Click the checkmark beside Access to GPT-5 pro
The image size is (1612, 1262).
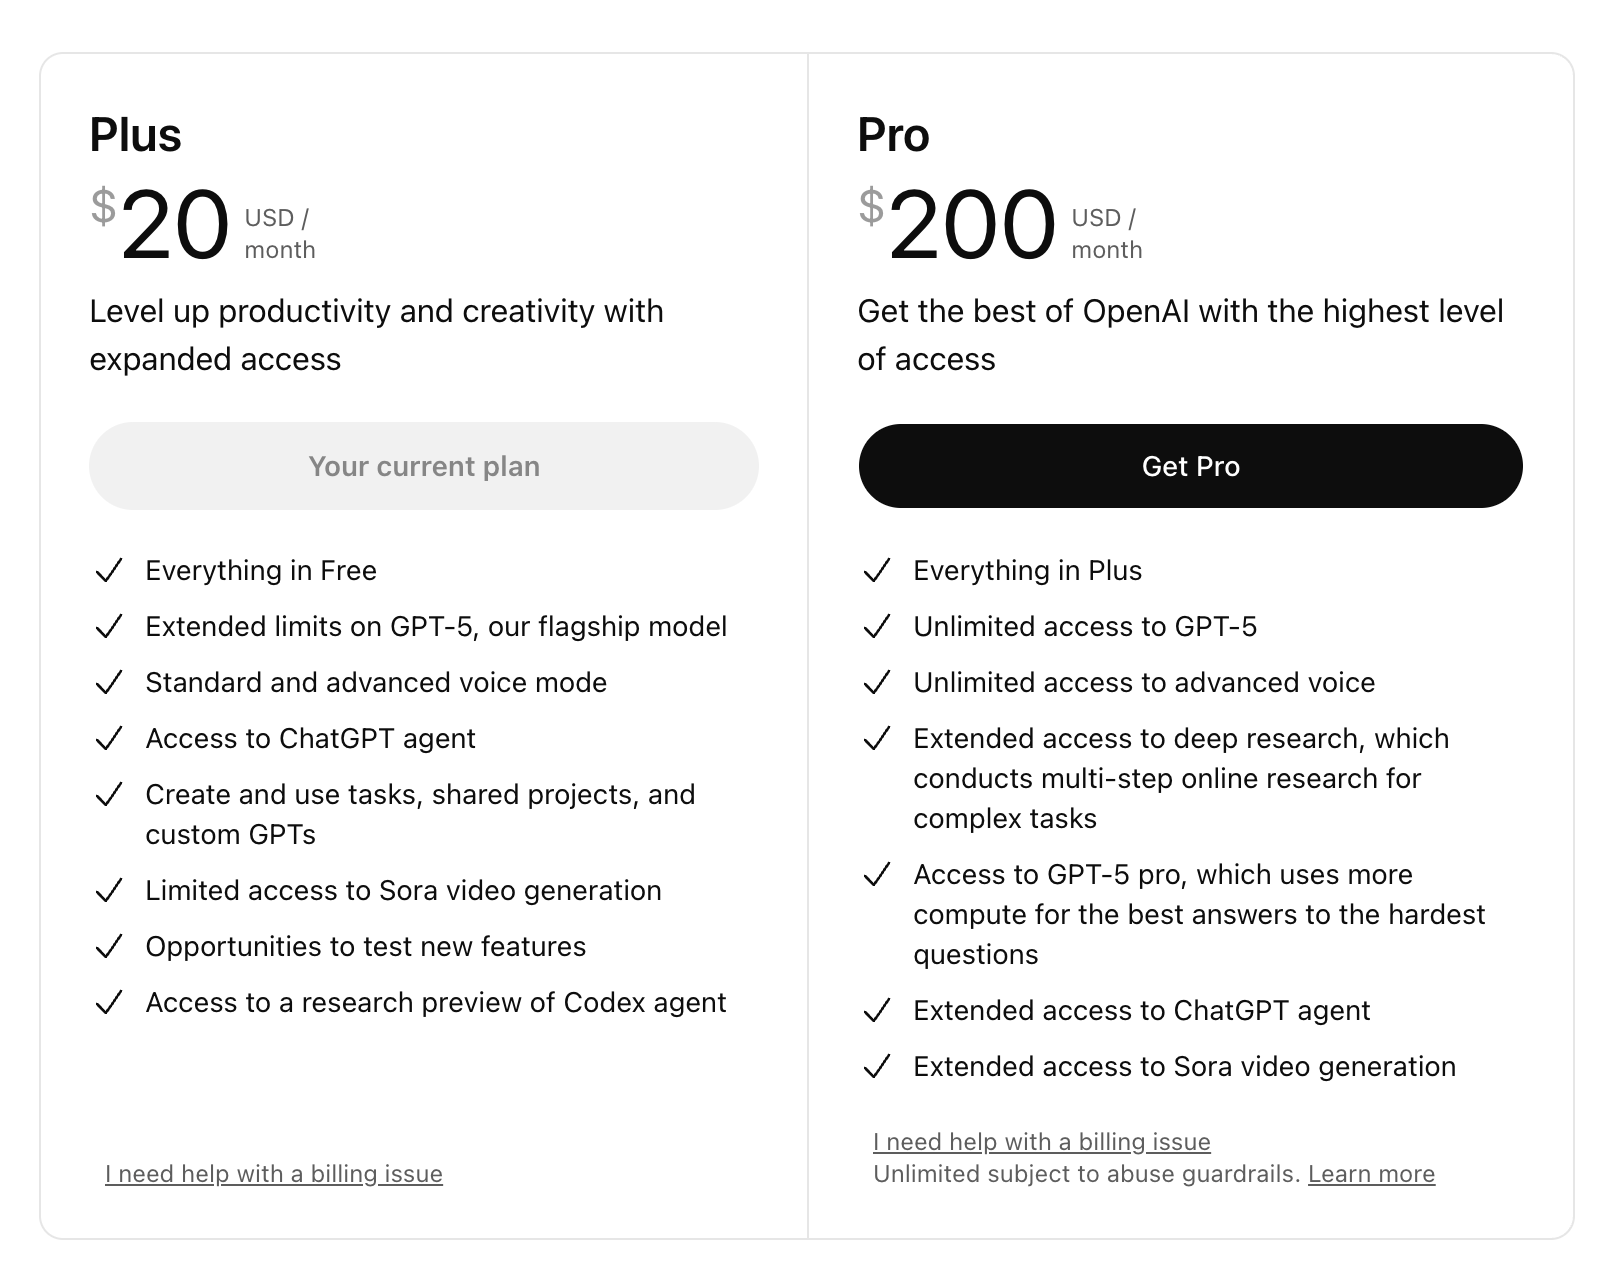876,875
